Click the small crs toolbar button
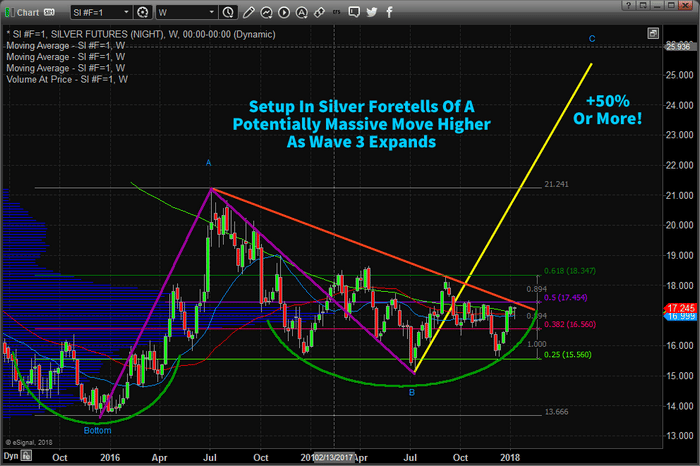This screenshot has width=700, height=466. [337, 12]
